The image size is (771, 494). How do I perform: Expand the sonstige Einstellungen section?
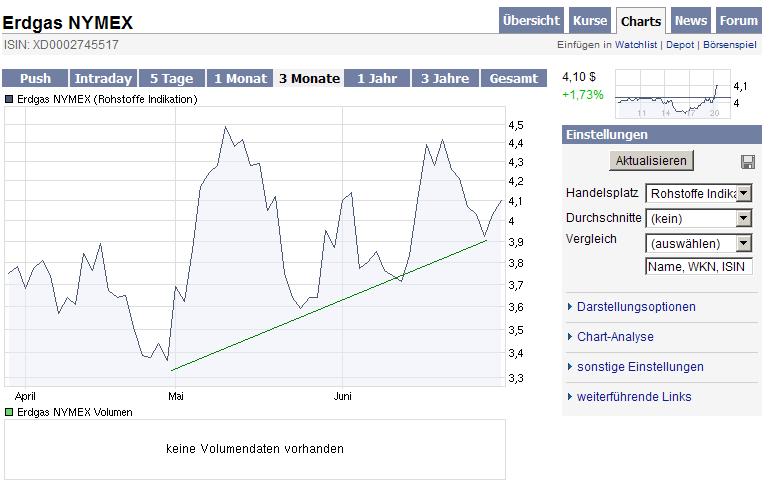[640, 367]
